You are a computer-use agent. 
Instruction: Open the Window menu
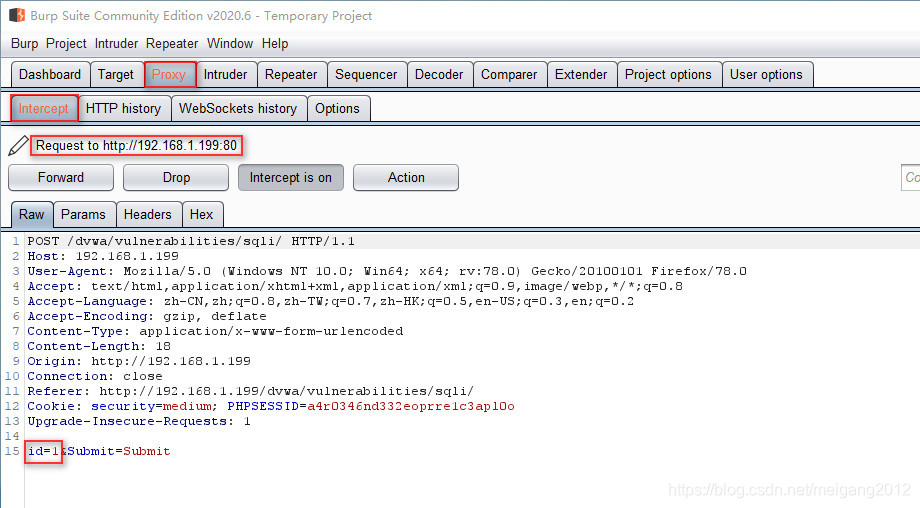[230, 43]
